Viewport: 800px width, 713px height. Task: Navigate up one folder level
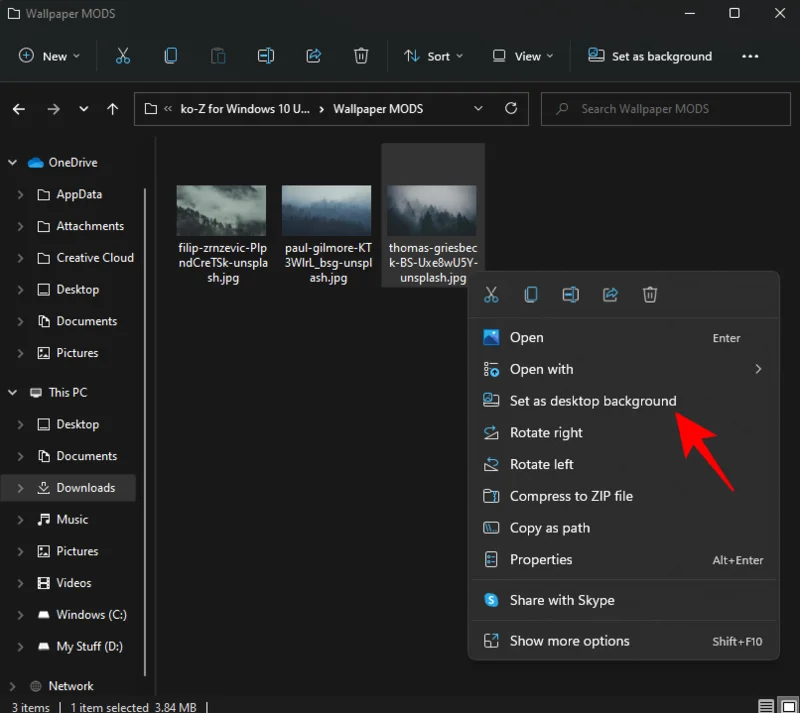coord(112,109)
